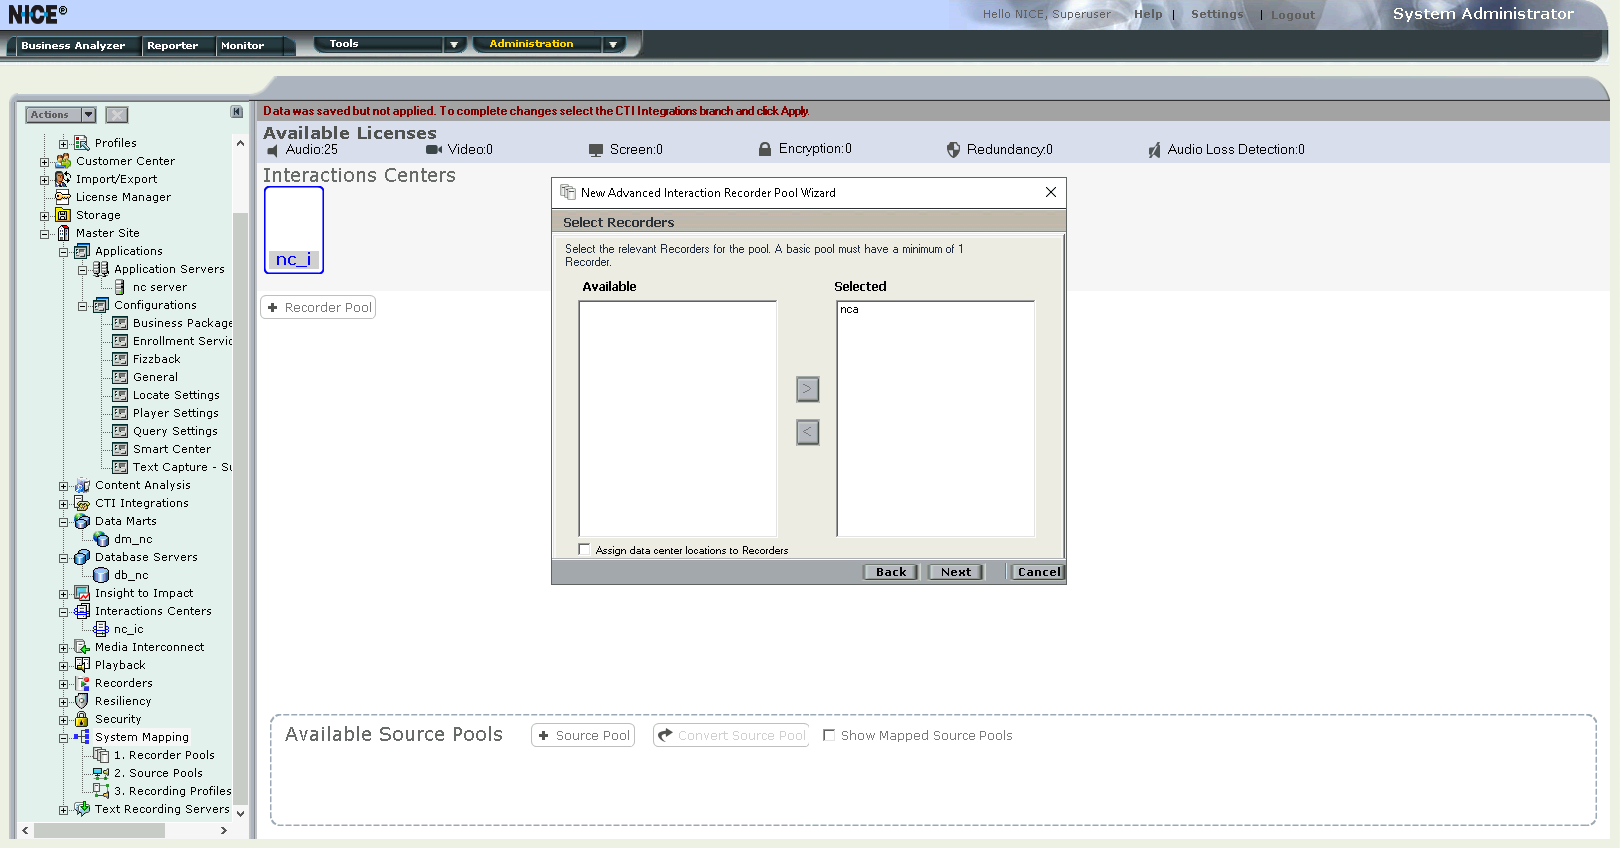1620x848 pixels.
Task: Toggle Show Mapped Source Pools checkbox
Action: tap(829, 735)
